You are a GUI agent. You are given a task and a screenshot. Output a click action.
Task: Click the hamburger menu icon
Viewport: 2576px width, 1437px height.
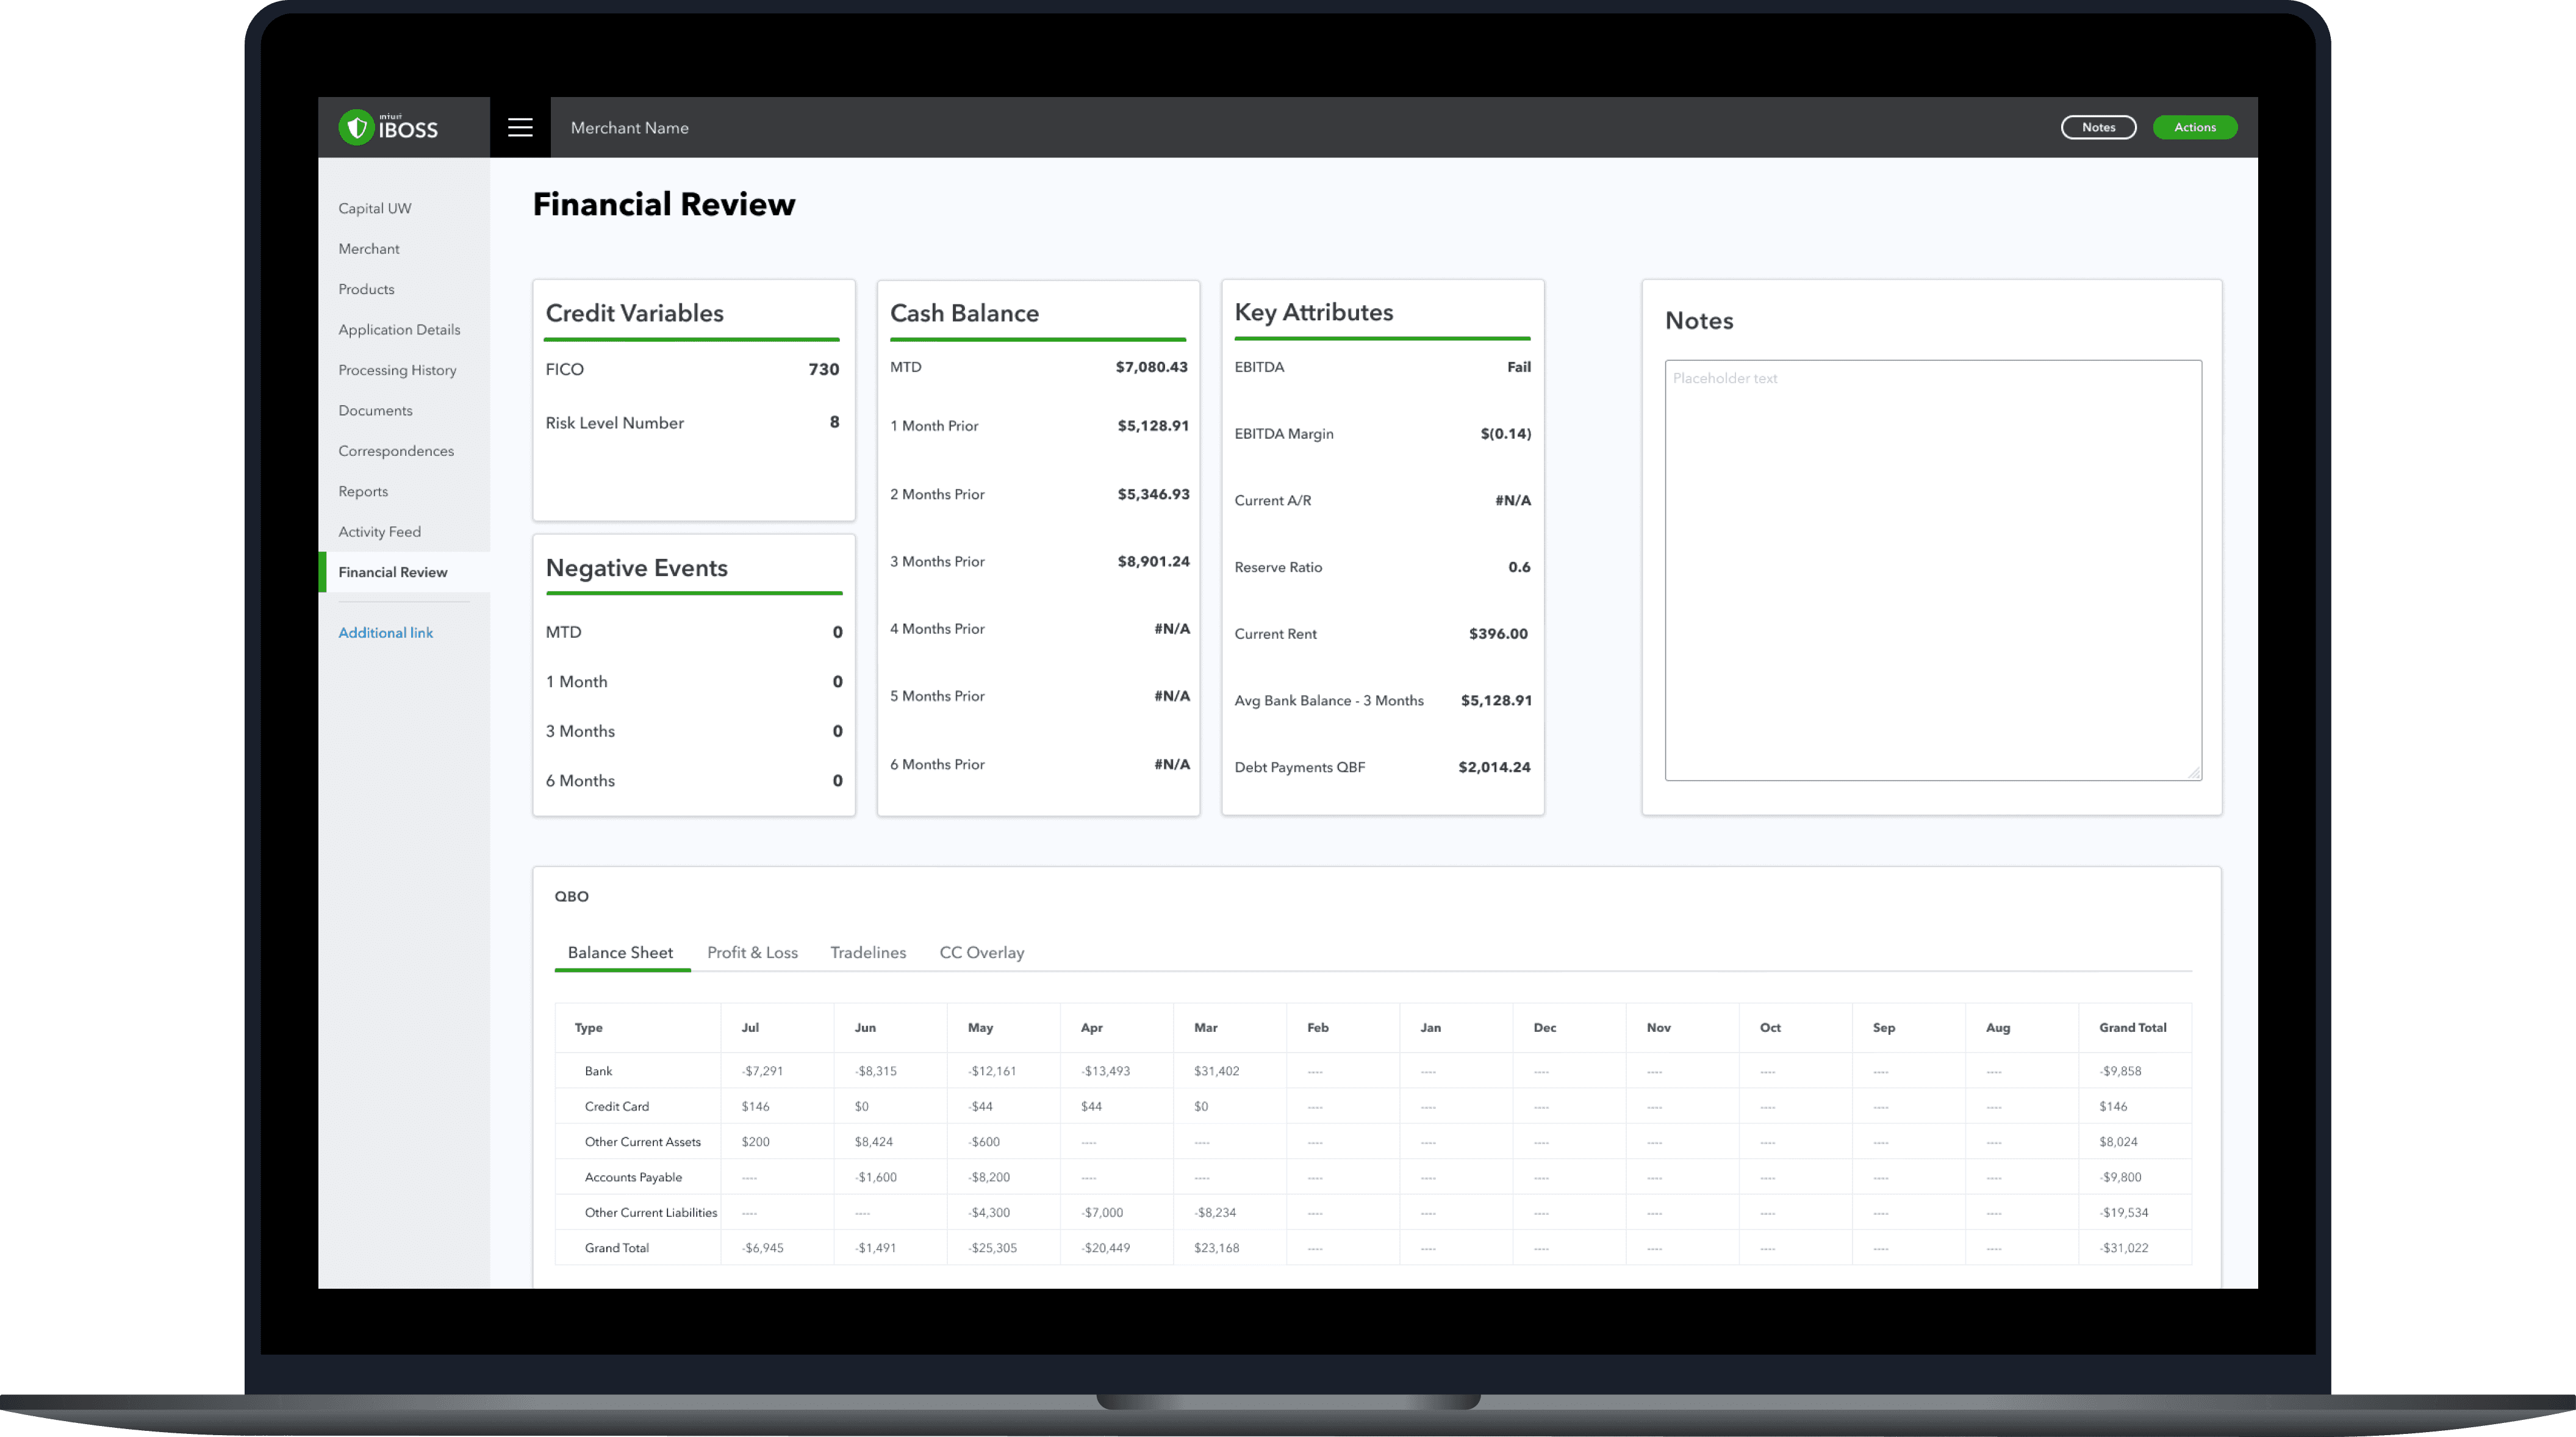(x=519, y=127)
